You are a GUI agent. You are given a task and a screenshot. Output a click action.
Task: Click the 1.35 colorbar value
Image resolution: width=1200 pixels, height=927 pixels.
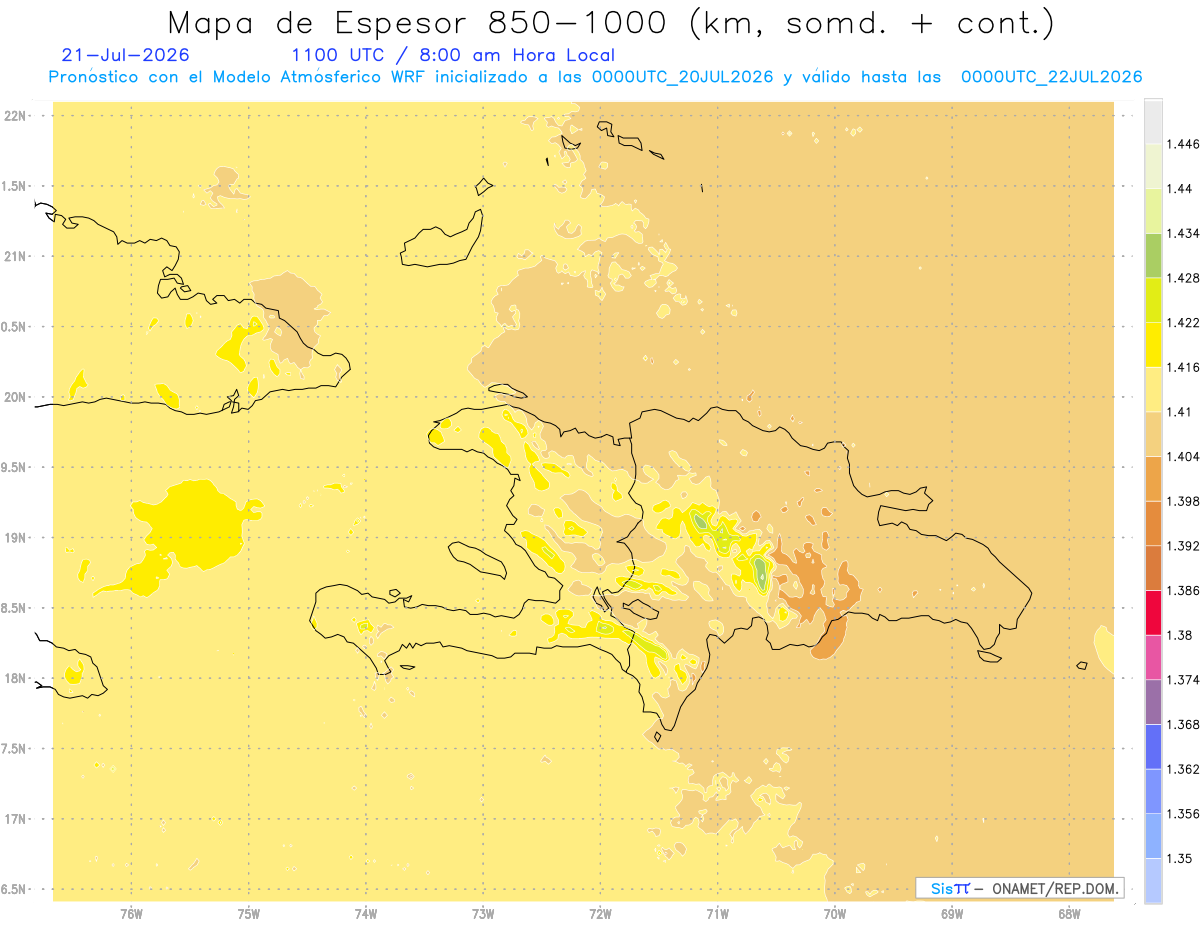[1179, 858]
